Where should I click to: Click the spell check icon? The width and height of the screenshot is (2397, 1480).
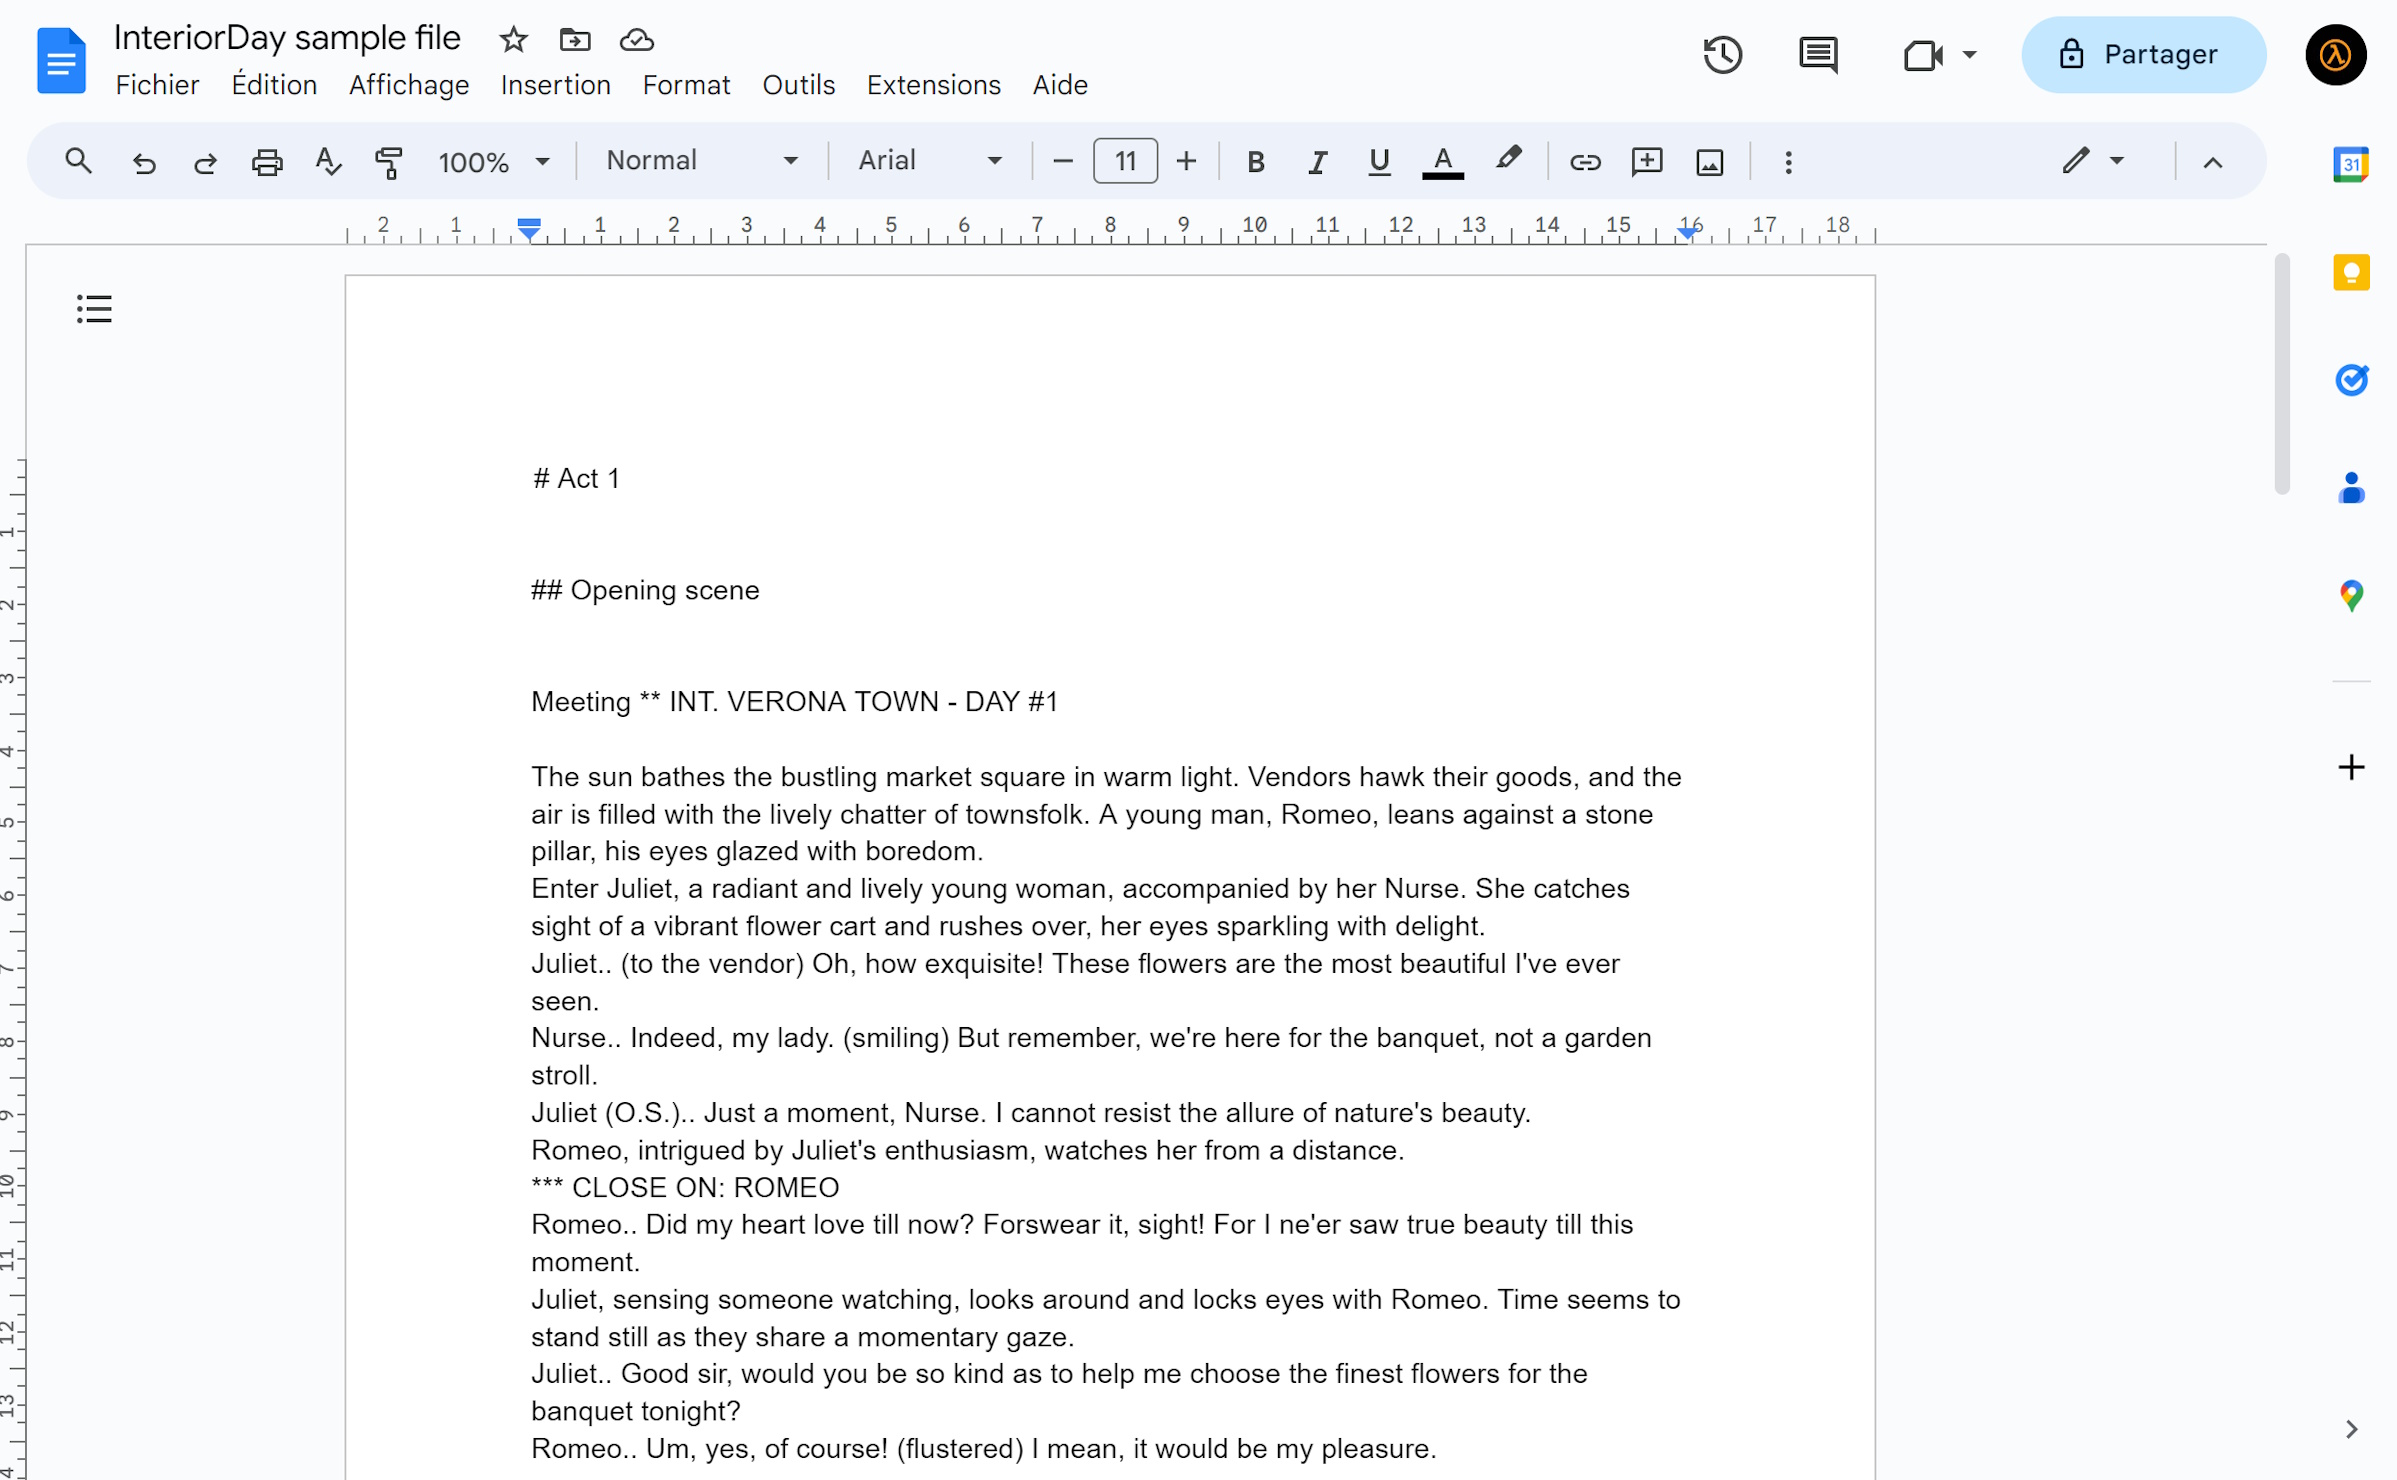[x=327, y=161]
